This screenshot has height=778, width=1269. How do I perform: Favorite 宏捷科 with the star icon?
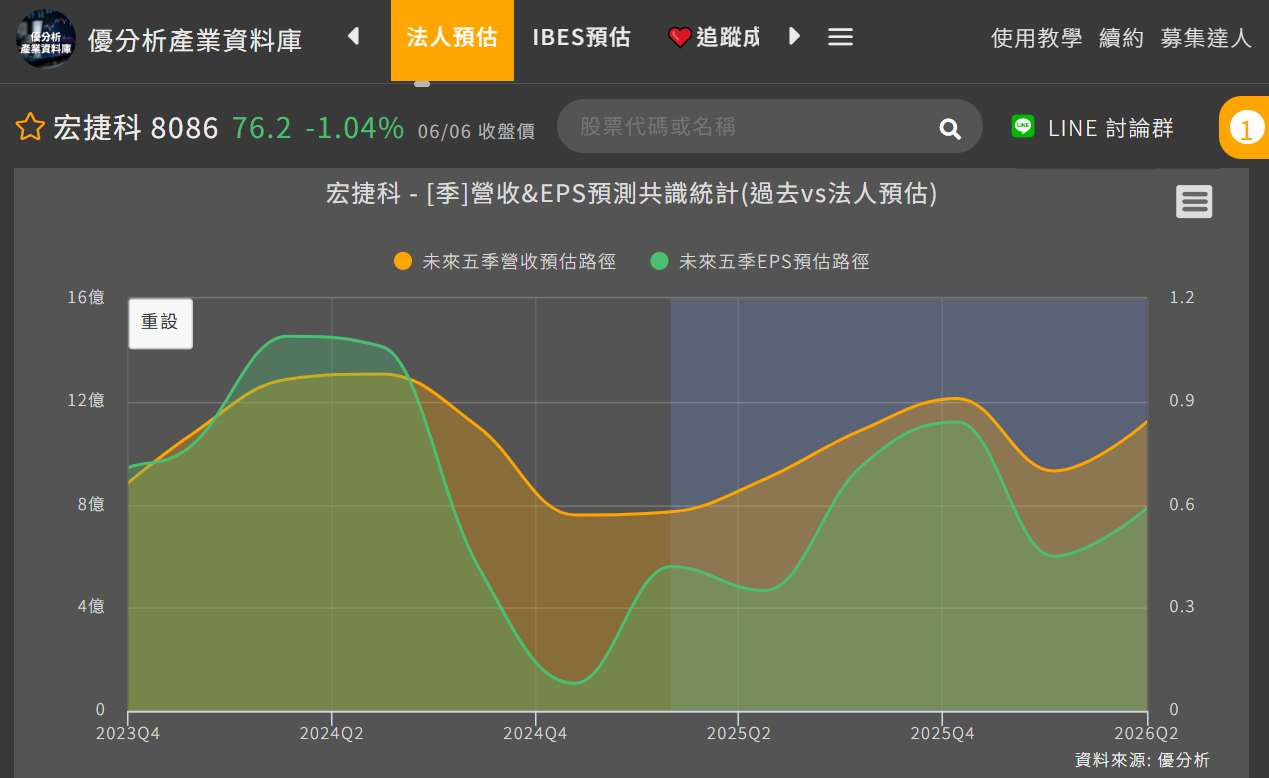point(30,128)
